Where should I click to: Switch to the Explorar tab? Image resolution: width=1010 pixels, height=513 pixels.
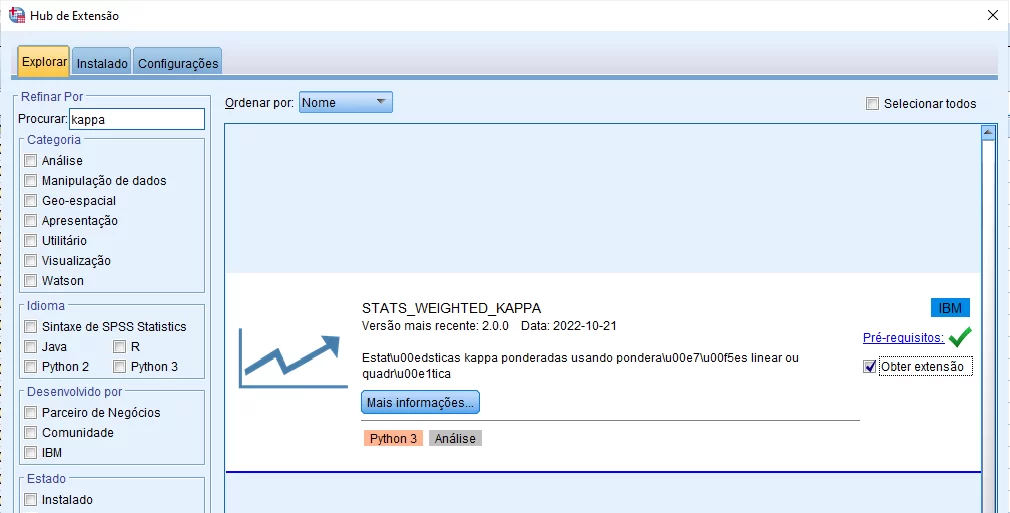point(44,62)
